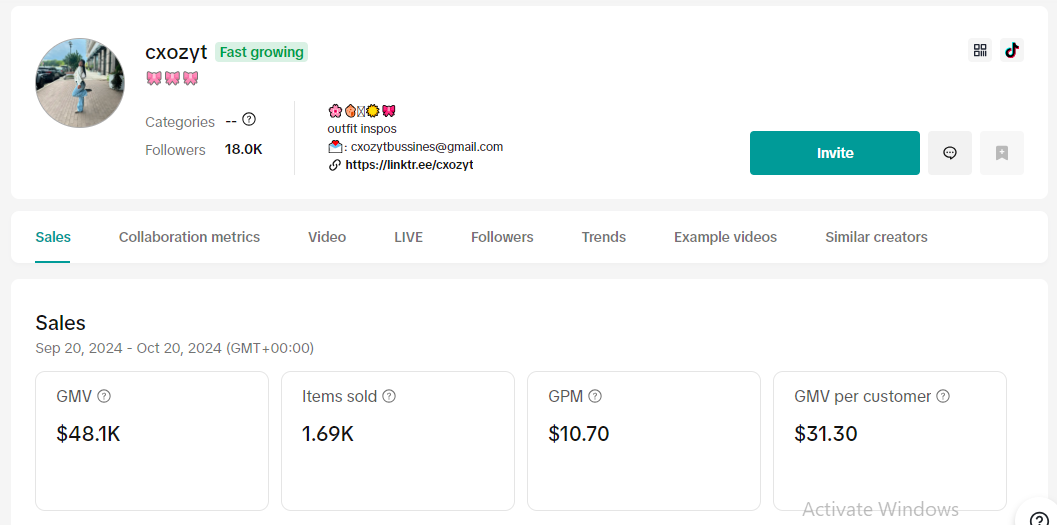
Task: Open the linktr.ee/cxozyt link
Action: (x=409, y=165)
